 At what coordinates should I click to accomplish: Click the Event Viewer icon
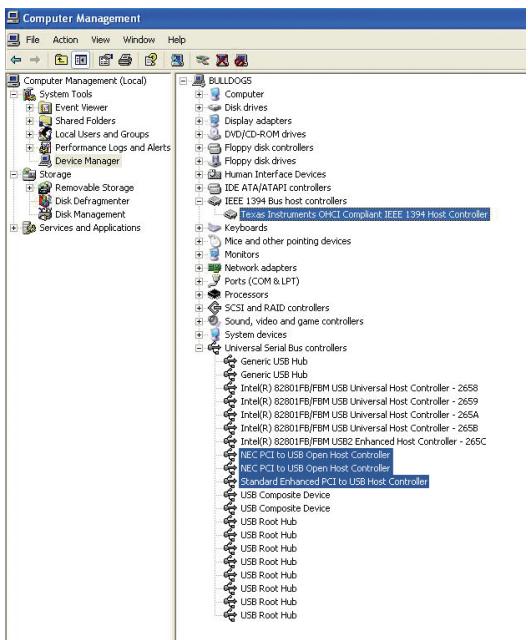pos(45,108)
